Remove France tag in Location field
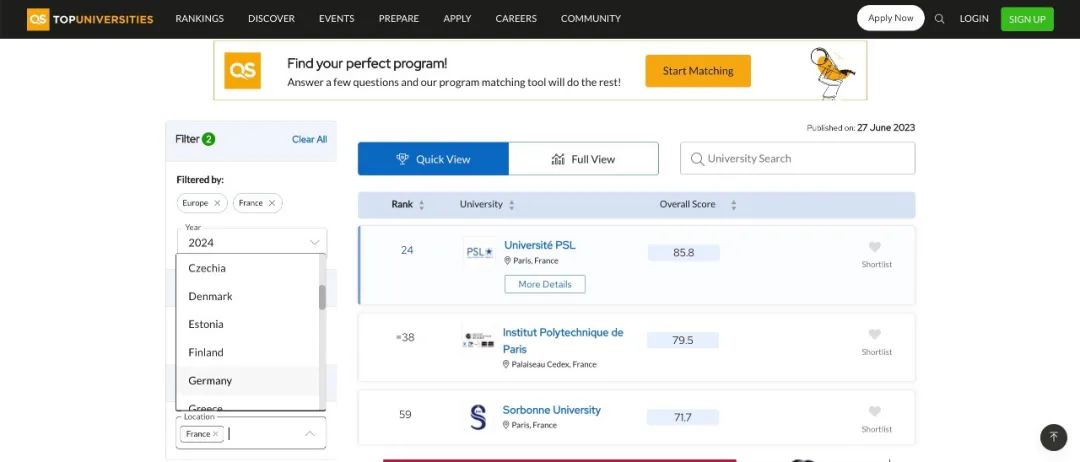 pos(216,434)
